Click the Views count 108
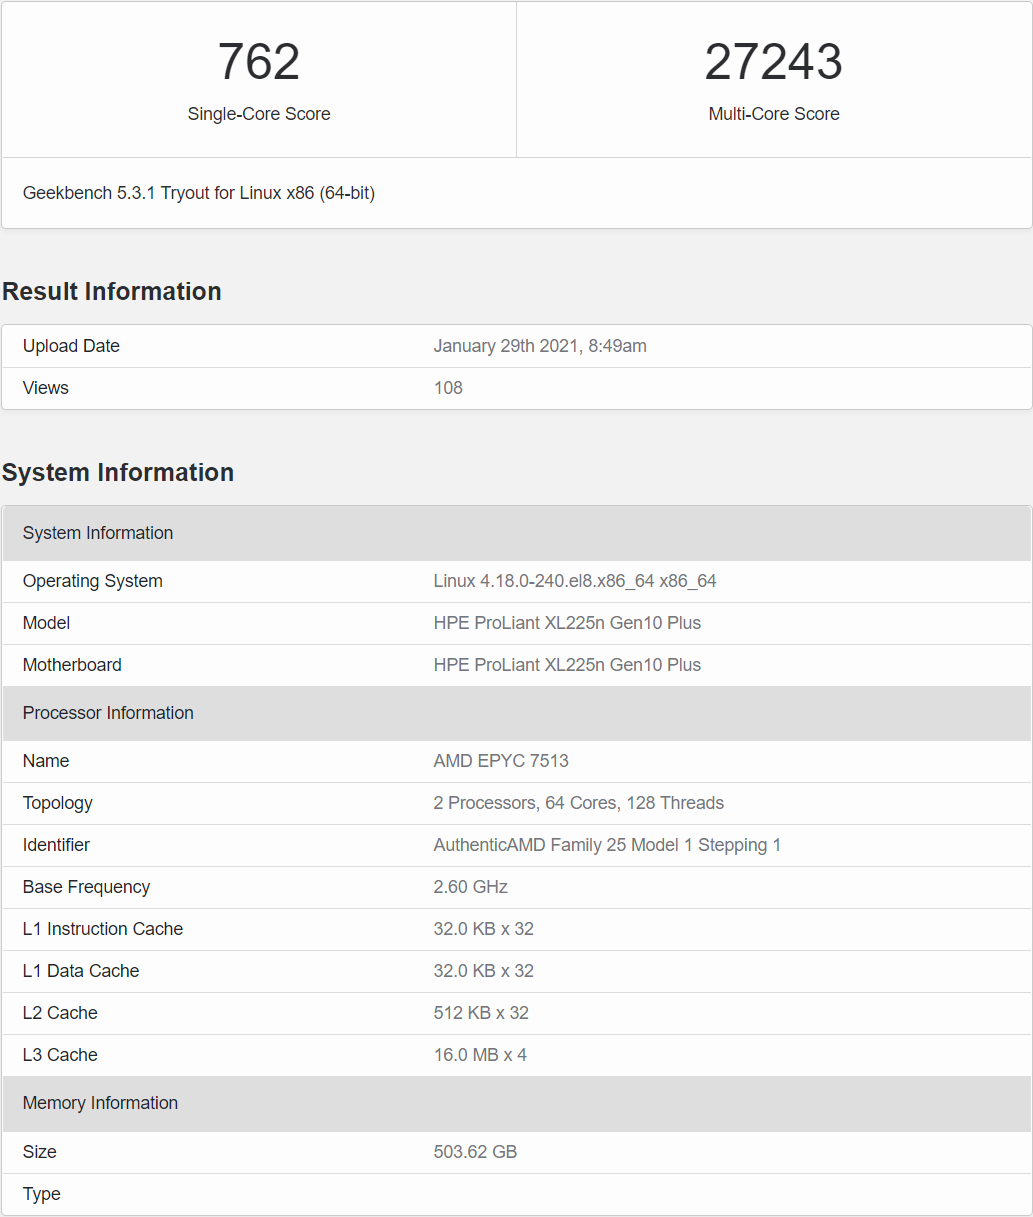 (x=448, y=388)
